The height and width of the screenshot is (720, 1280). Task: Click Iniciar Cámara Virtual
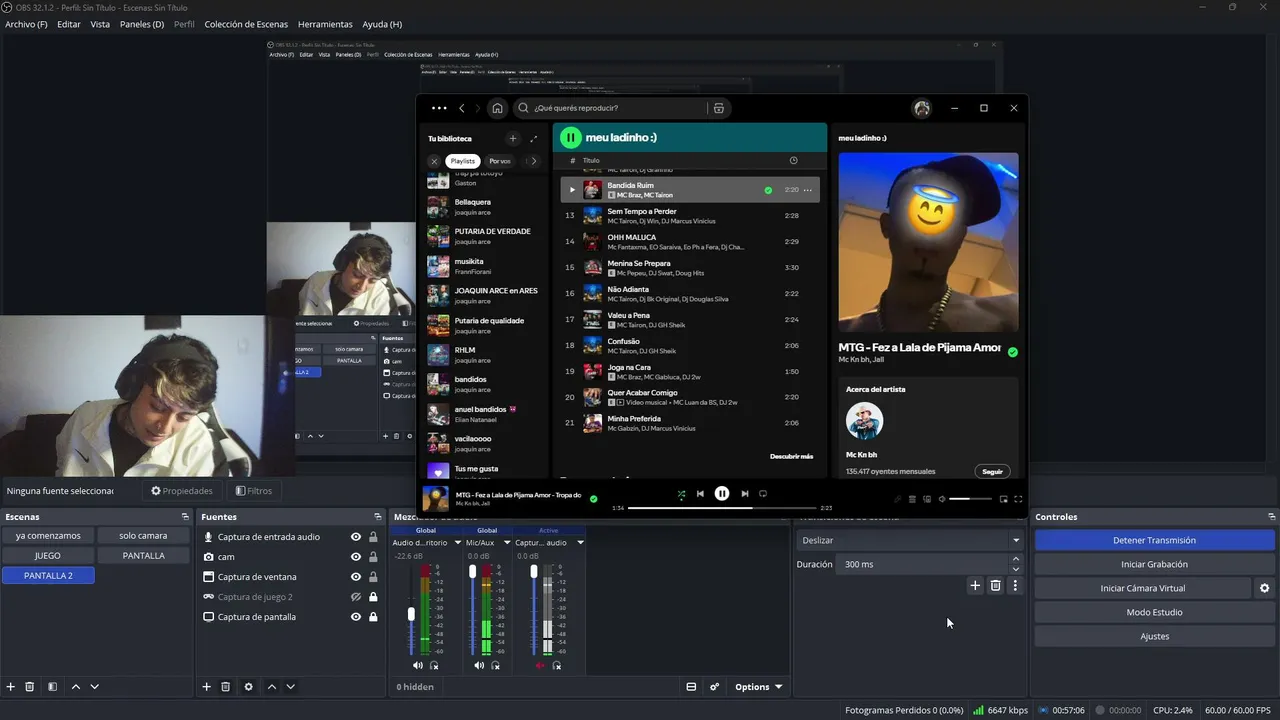1142,588
